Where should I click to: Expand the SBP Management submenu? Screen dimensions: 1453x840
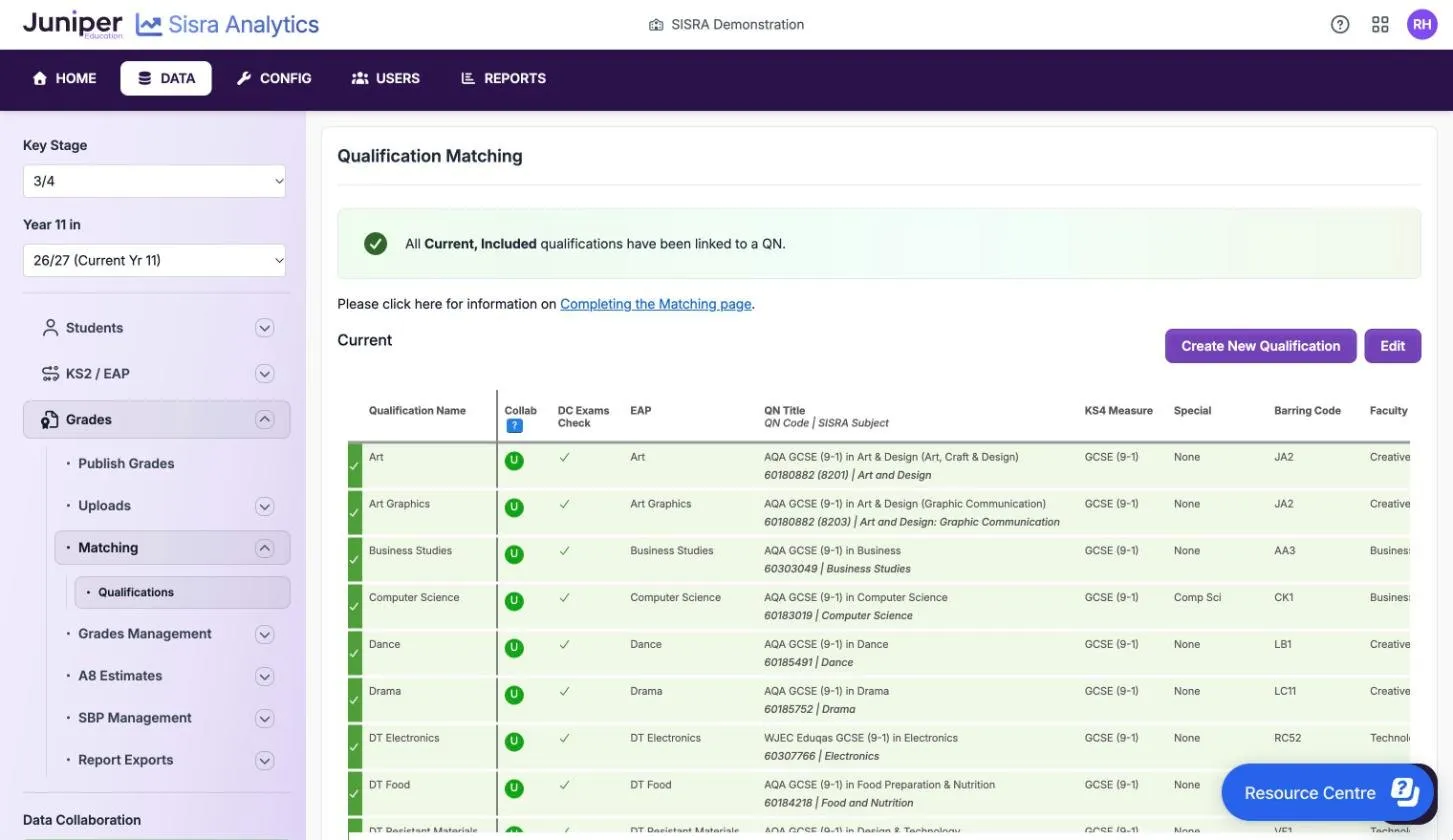click(x=264, y=718)
